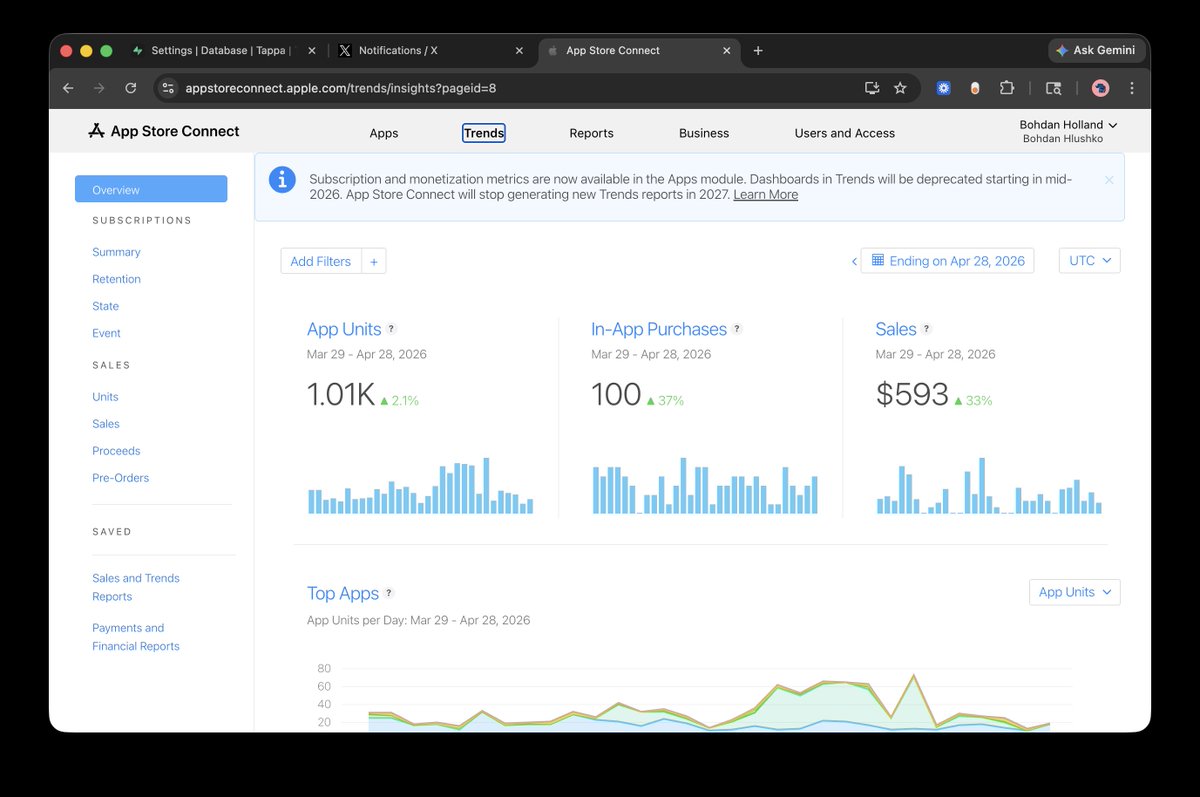The image size is (1200, 797).
Task: Open Sales and Trends Reports link
Action: click(x=136, y=587)
